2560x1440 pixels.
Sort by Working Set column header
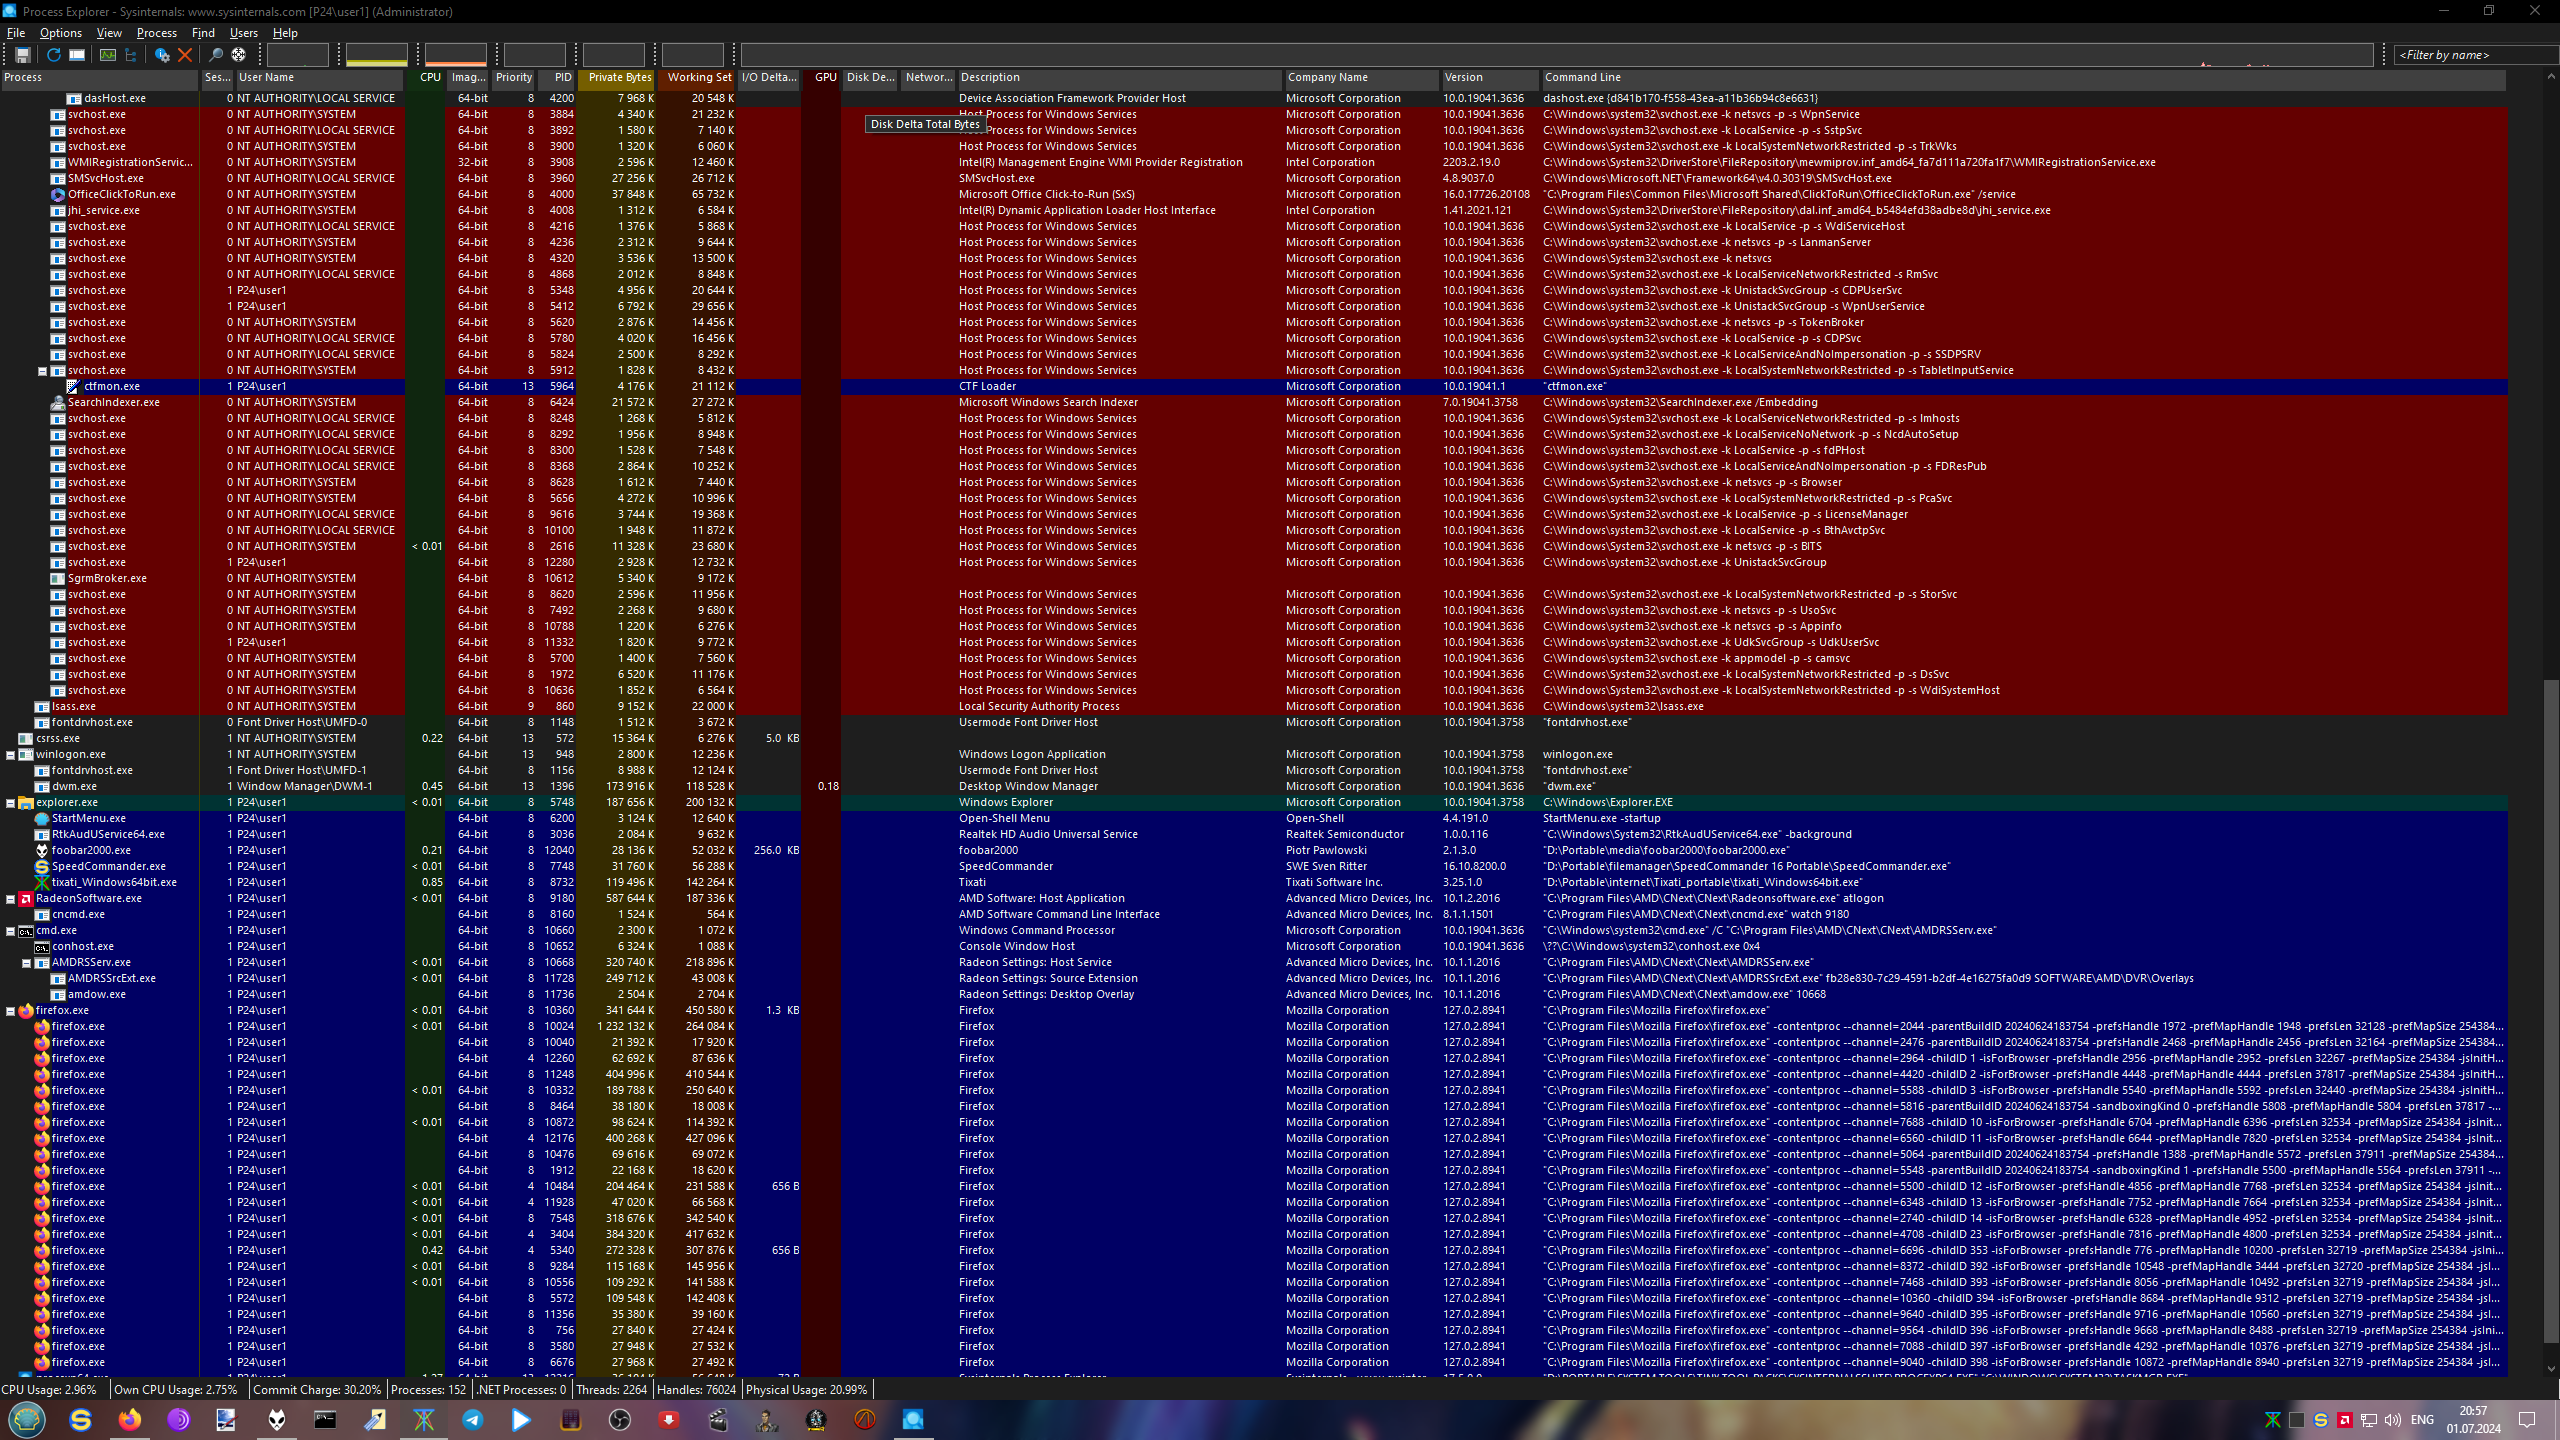click(699, 77)
